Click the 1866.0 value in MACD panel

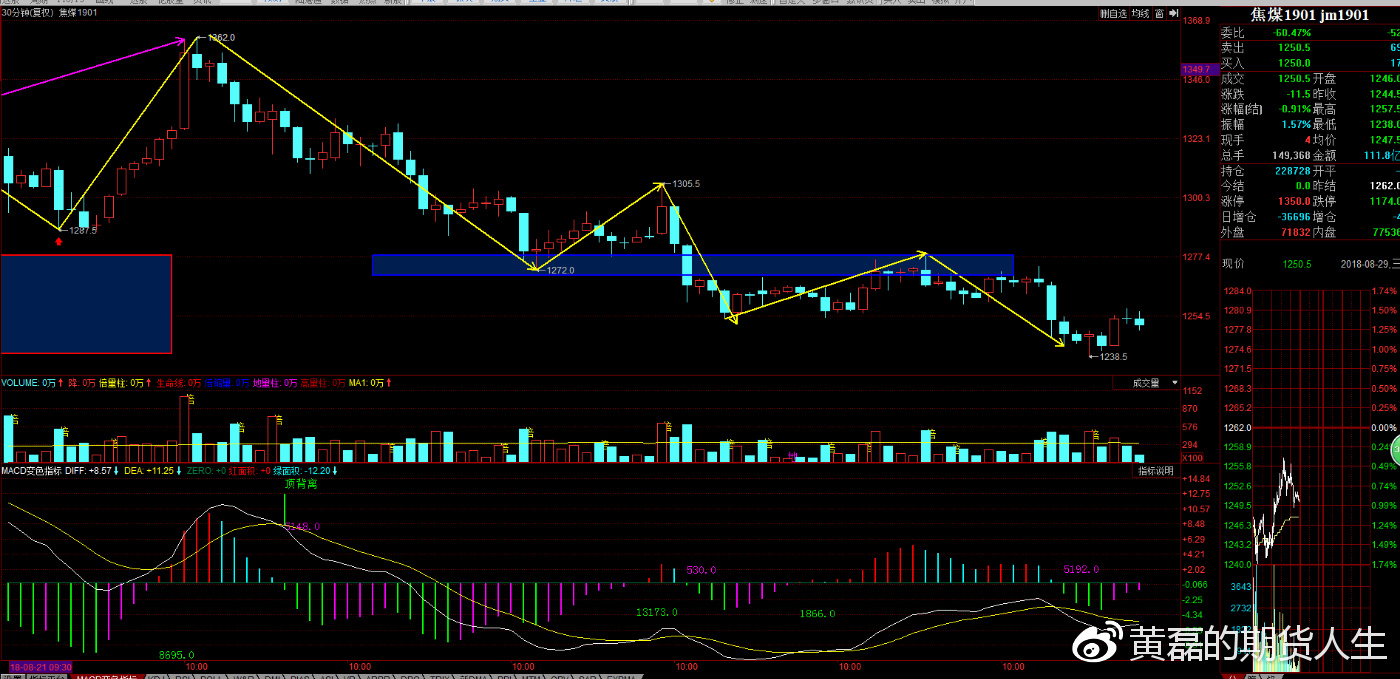(x=817, y=613)
